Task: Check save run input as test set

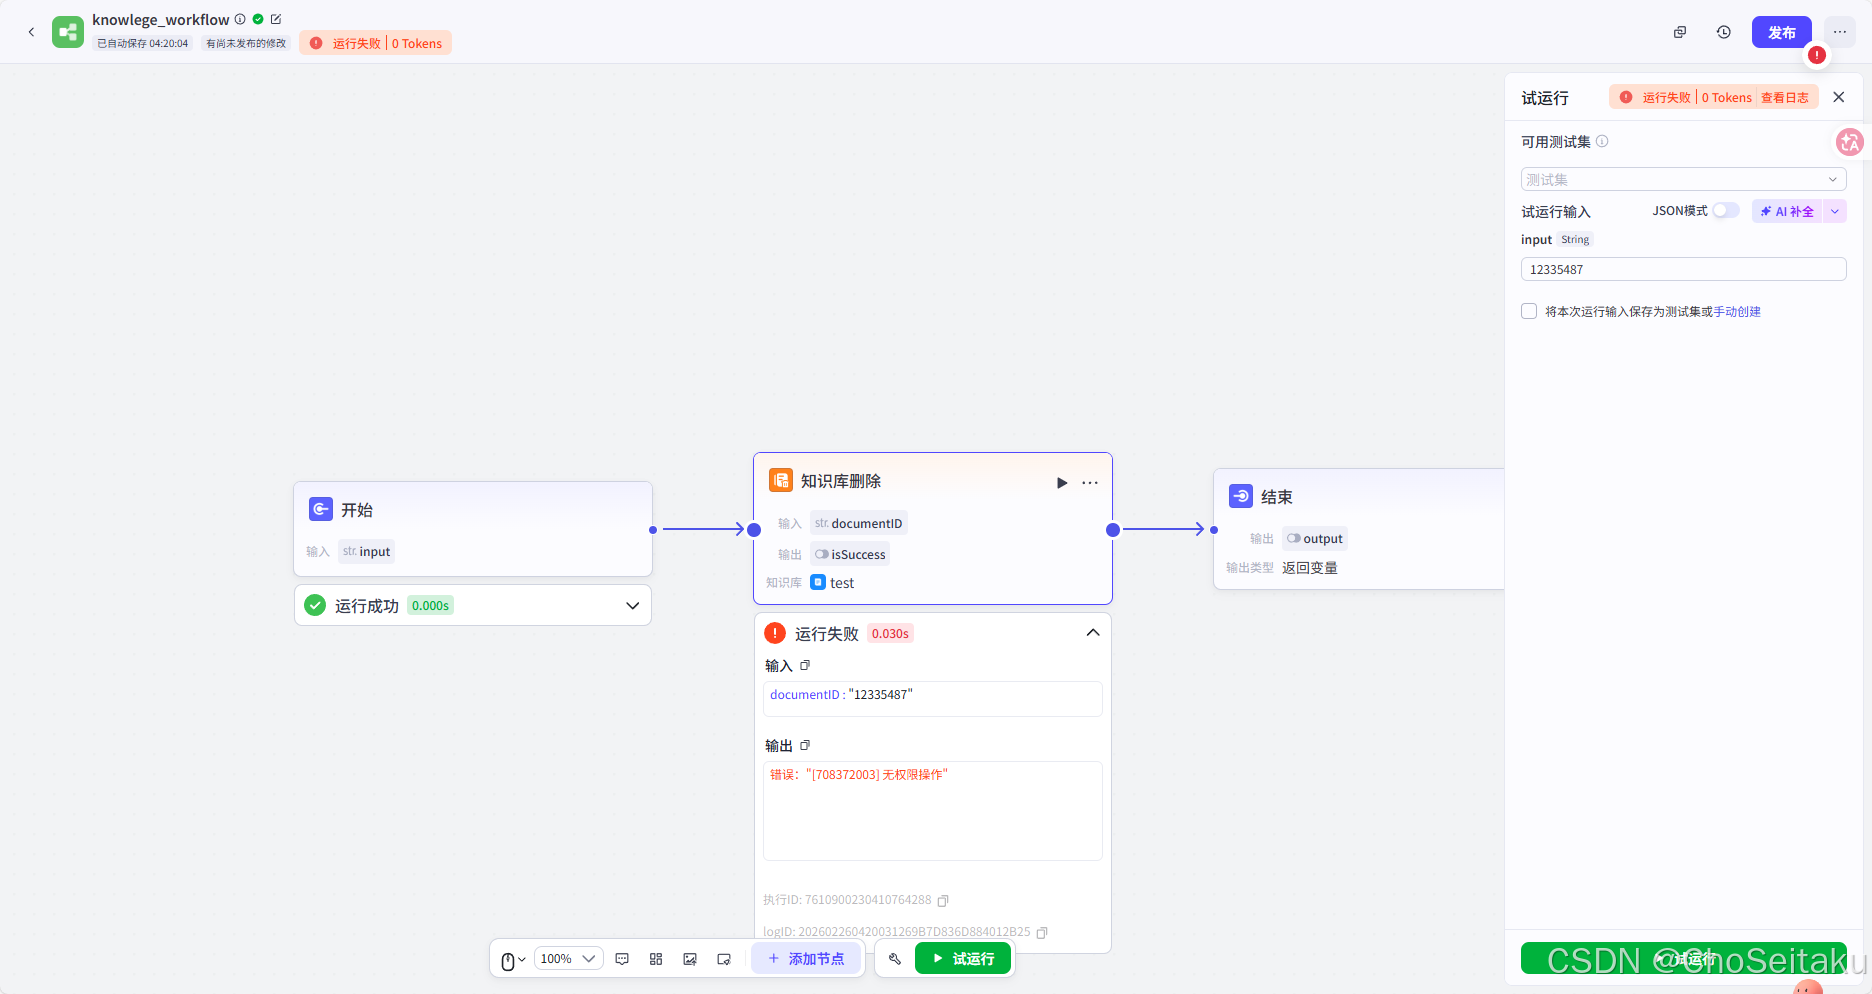Action: point(1529,311)
